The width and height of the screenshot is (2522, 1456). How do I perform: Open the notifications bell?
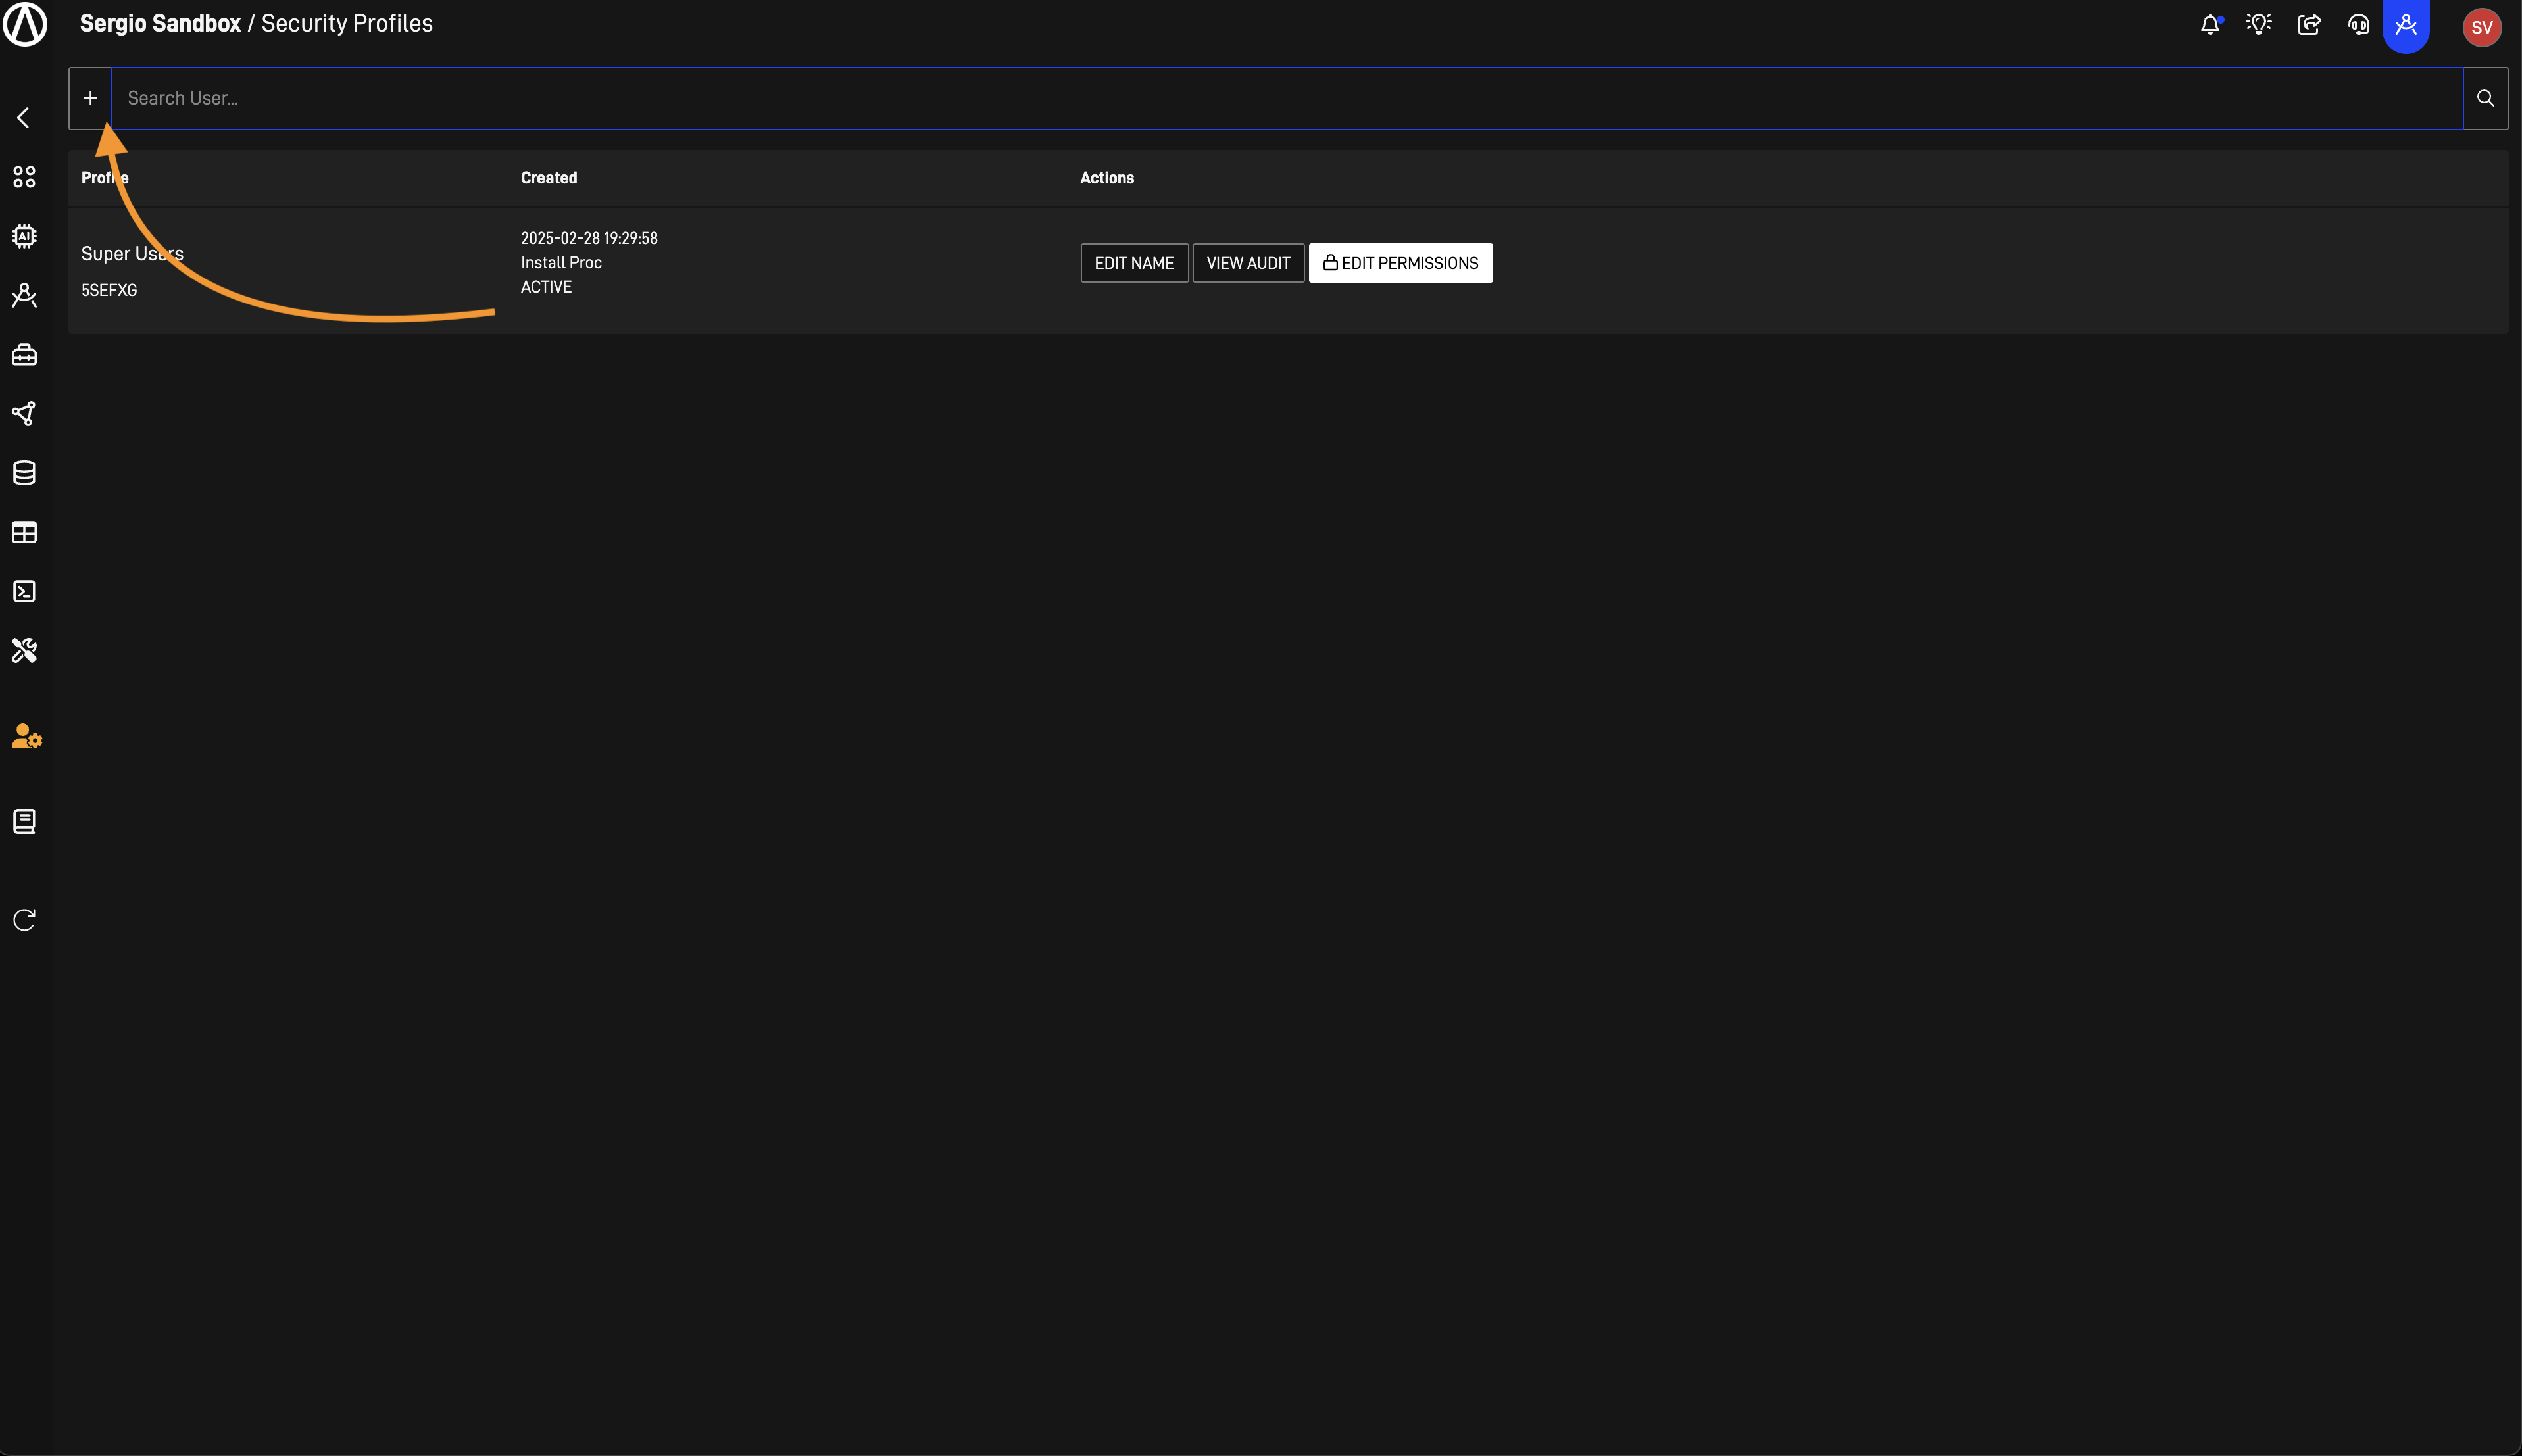[x=2210, y=25]
